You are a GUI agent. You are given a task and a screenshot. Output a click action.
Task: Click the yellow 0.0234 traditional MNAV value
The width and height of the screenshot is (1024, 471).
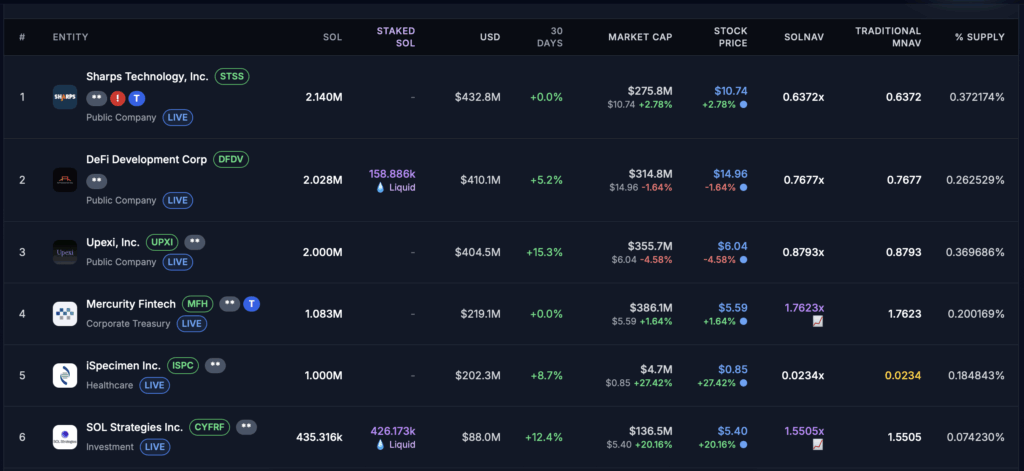(x=903, y=376)
